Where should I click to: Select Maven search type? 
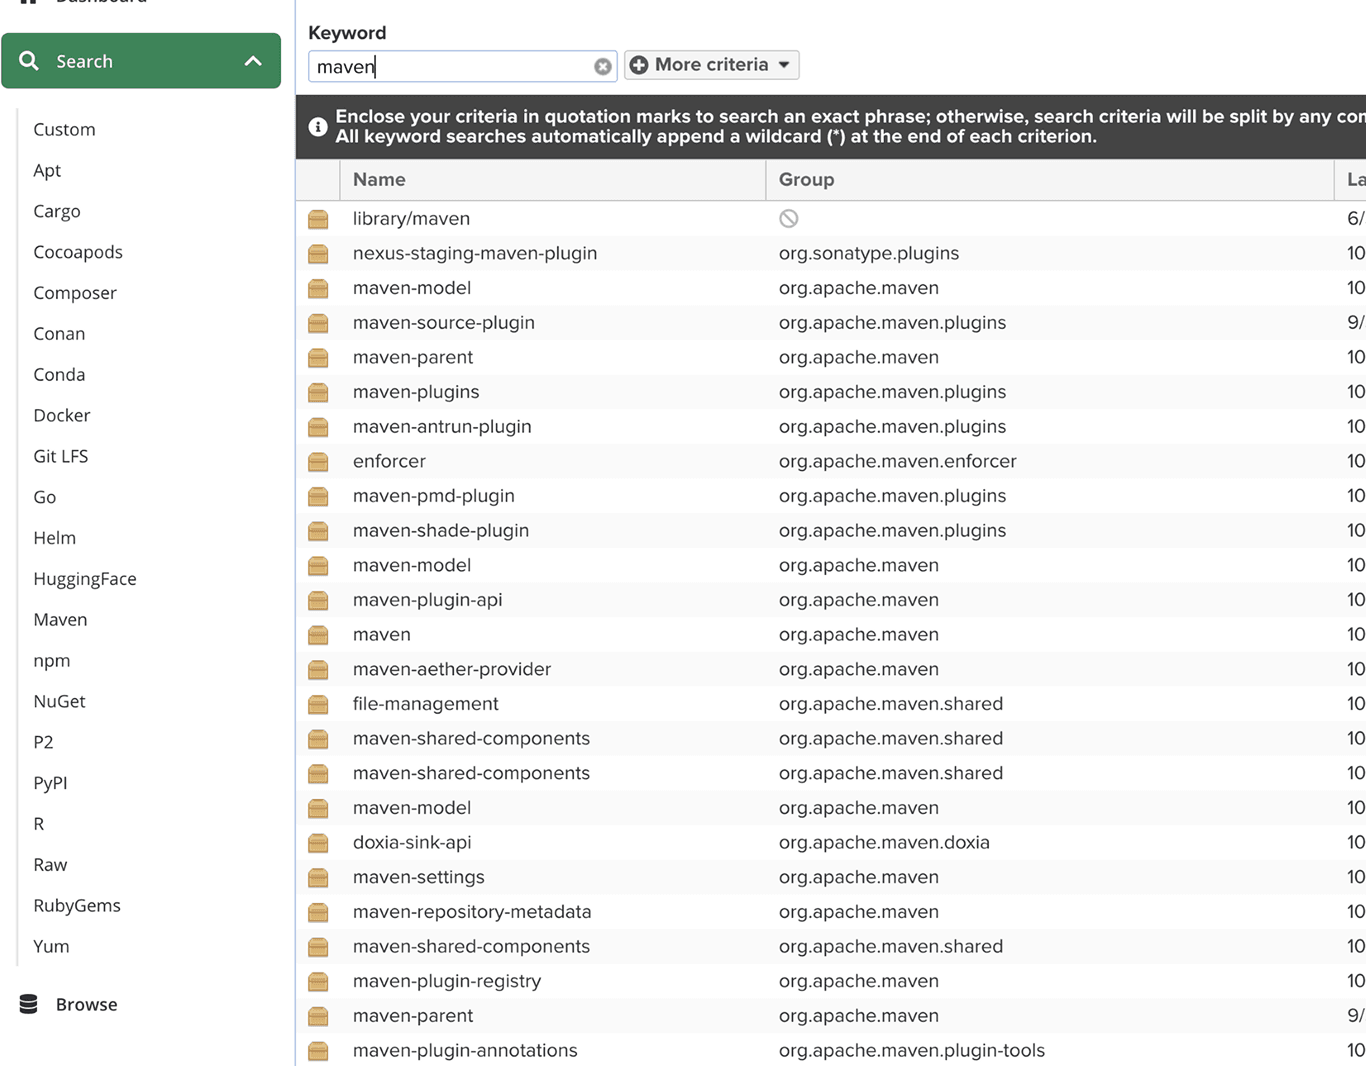click(60, 620)
